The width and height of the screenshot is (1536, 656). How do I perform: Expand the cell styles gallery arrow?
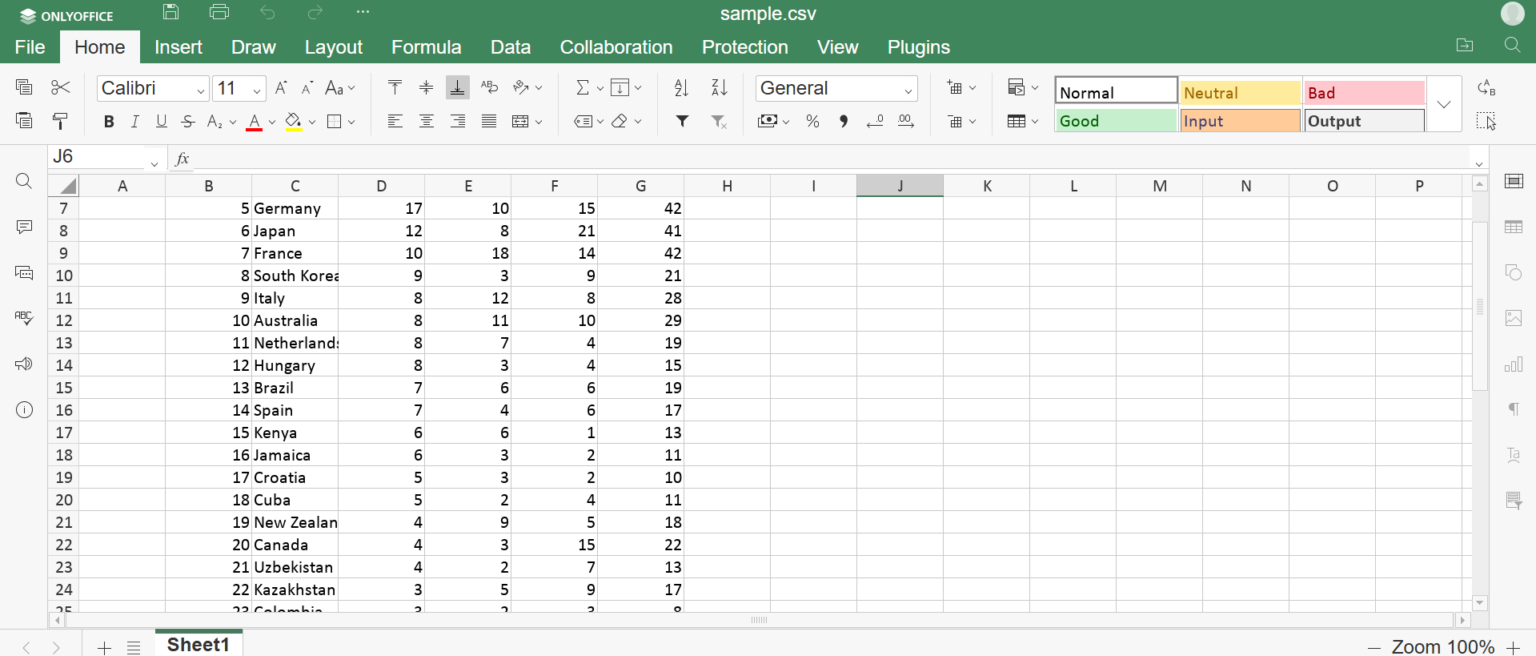click(1443, 104)
